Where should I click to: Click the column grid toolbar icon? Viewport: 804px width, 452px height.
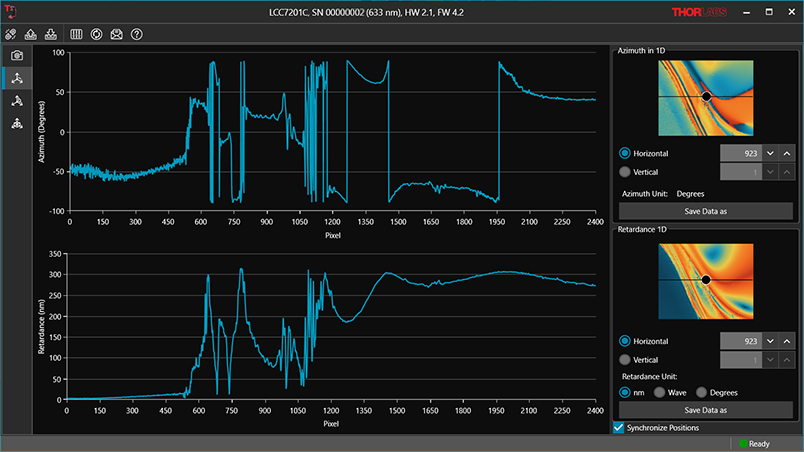76,34
